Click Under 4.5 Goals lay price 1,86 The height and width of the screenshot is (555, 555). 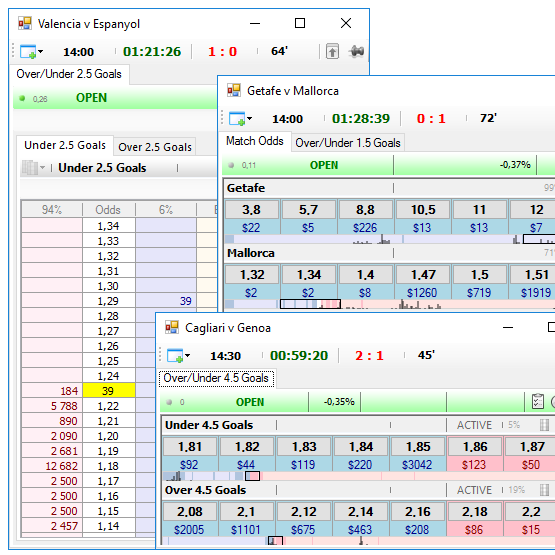click(475, 447)
